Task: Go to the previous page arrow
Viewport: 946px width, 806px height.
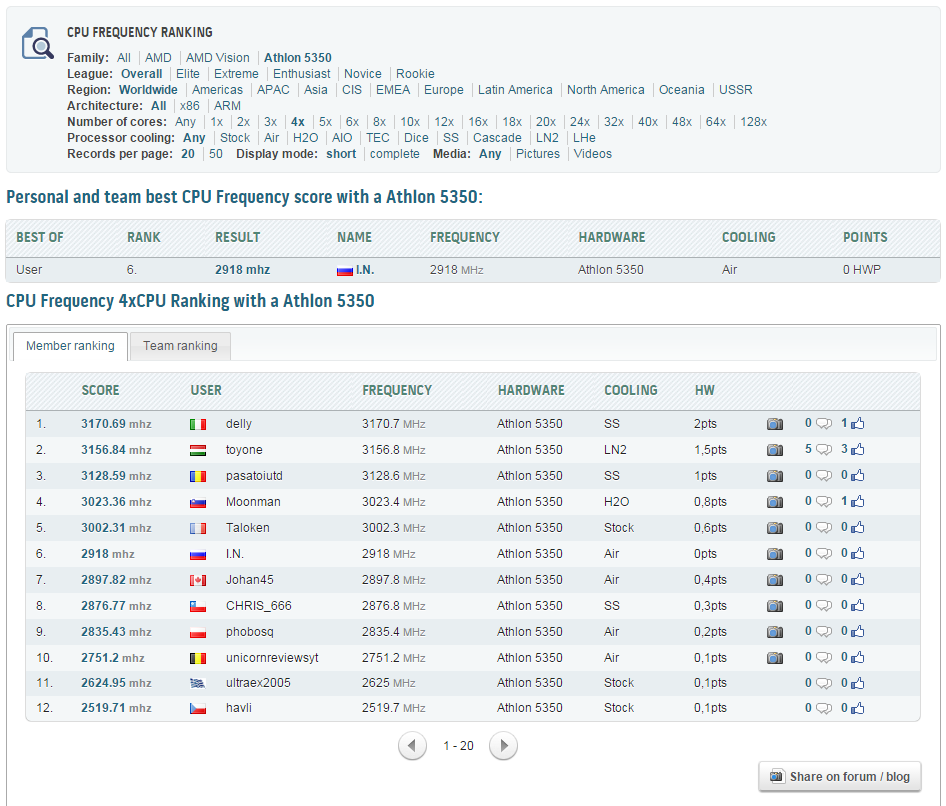Action: coord(412,746)
